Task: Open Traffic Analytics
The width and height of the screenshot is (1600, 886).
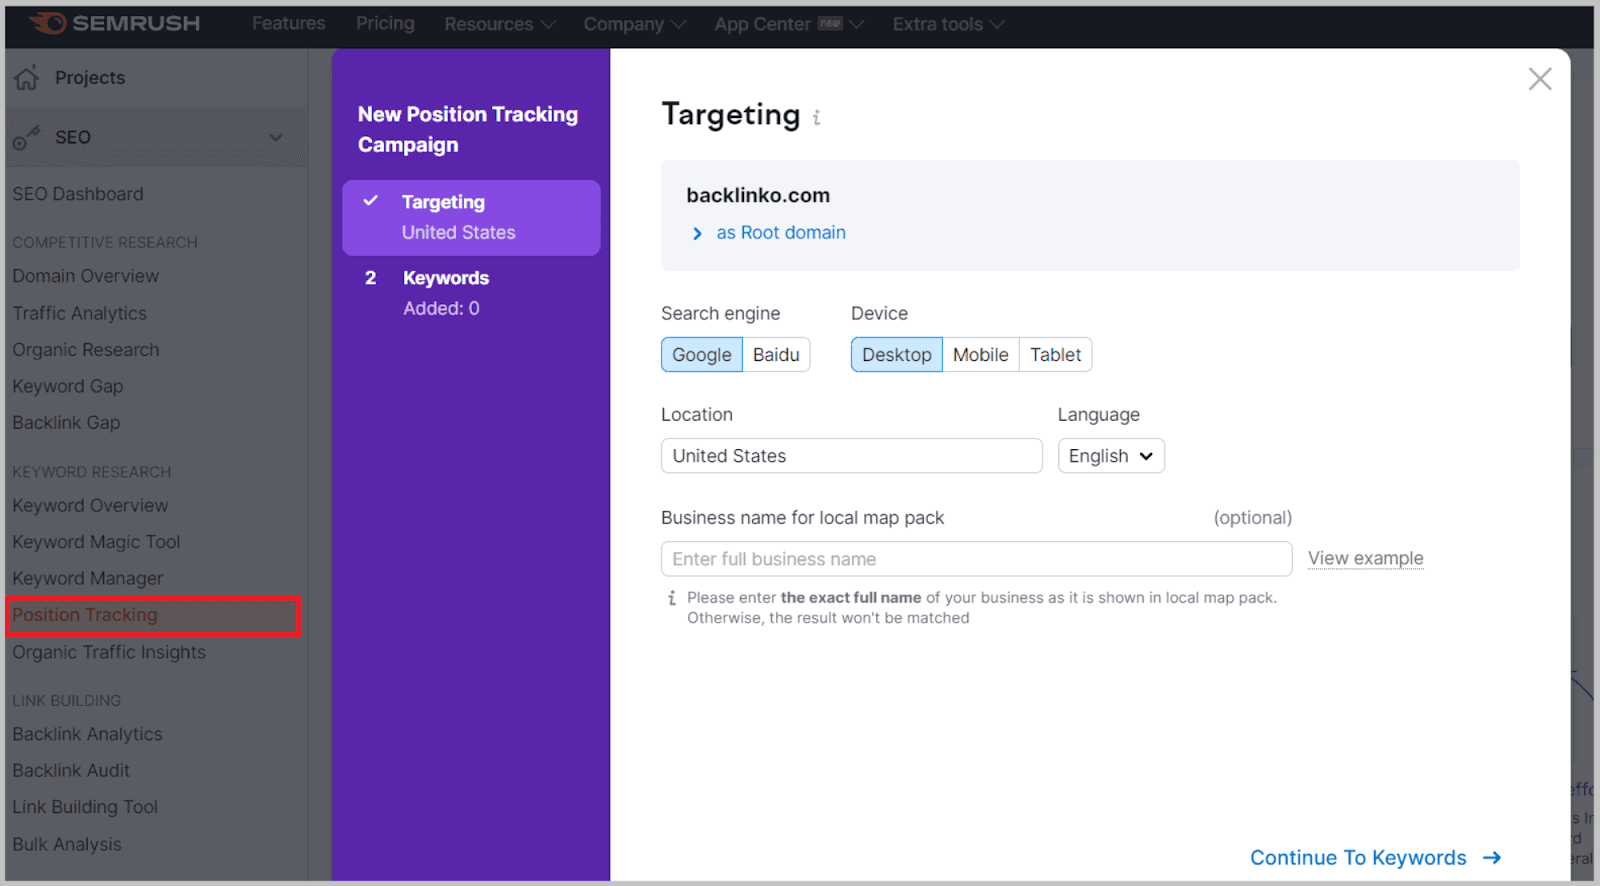Action: click(80, 313)
